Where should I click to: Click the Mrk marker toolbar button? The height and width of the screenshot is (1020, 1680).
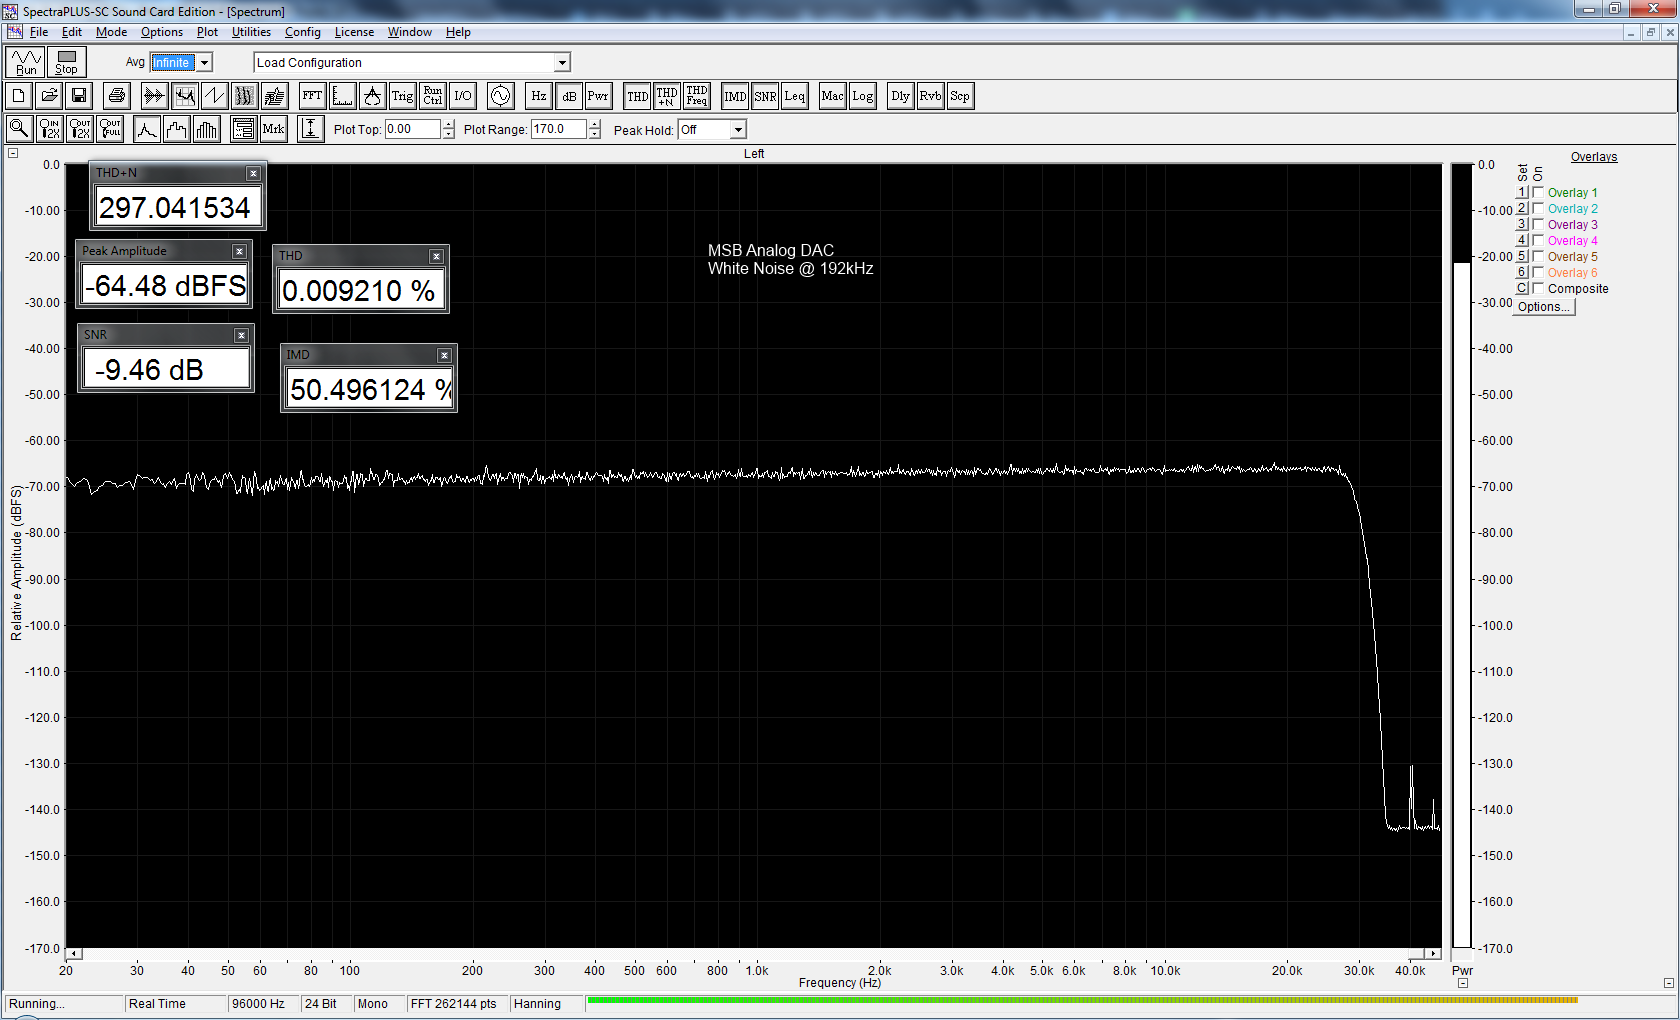tap(273, 129)
